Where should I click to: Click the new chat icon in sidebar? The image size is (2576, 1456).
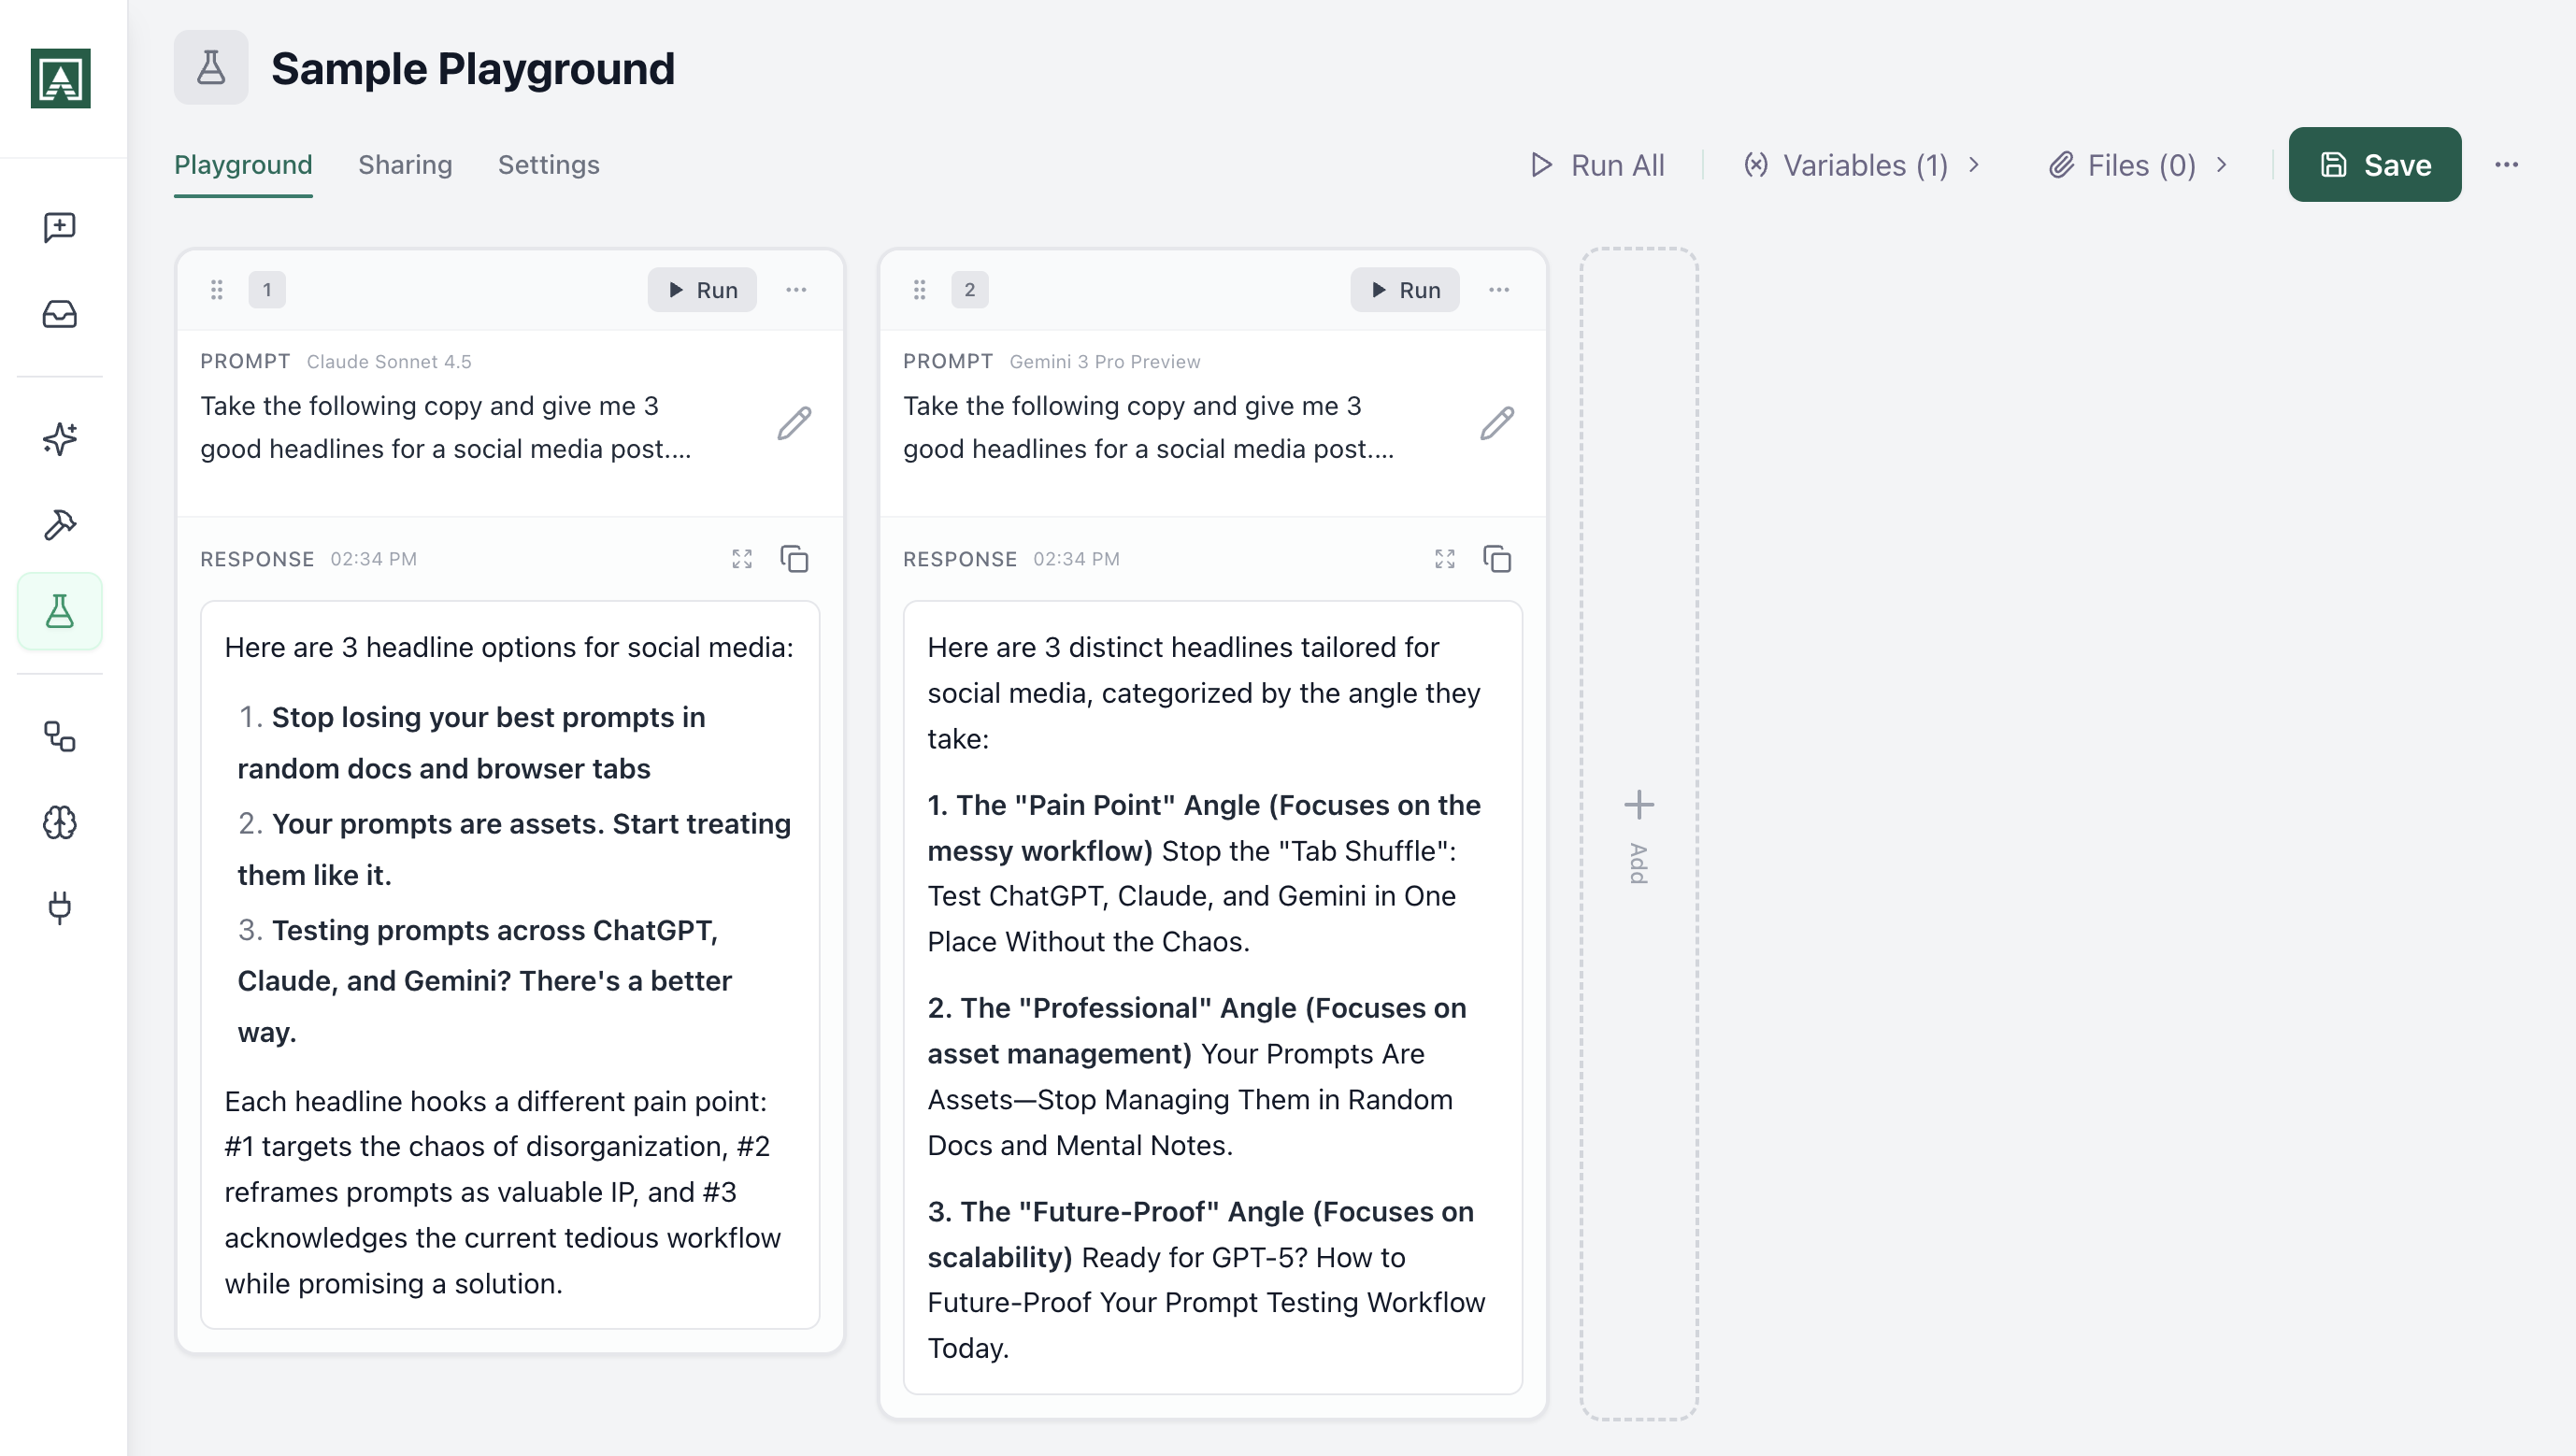(x=60, y=227)
